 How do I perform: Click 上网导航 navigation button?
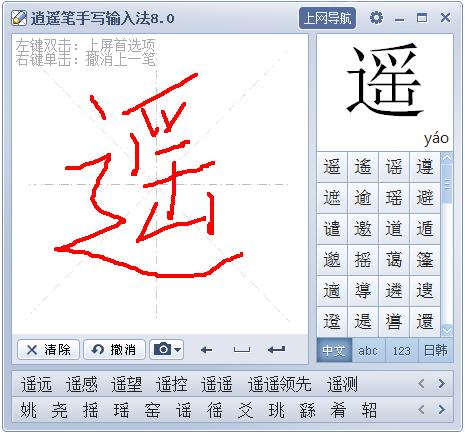point(327,18)
